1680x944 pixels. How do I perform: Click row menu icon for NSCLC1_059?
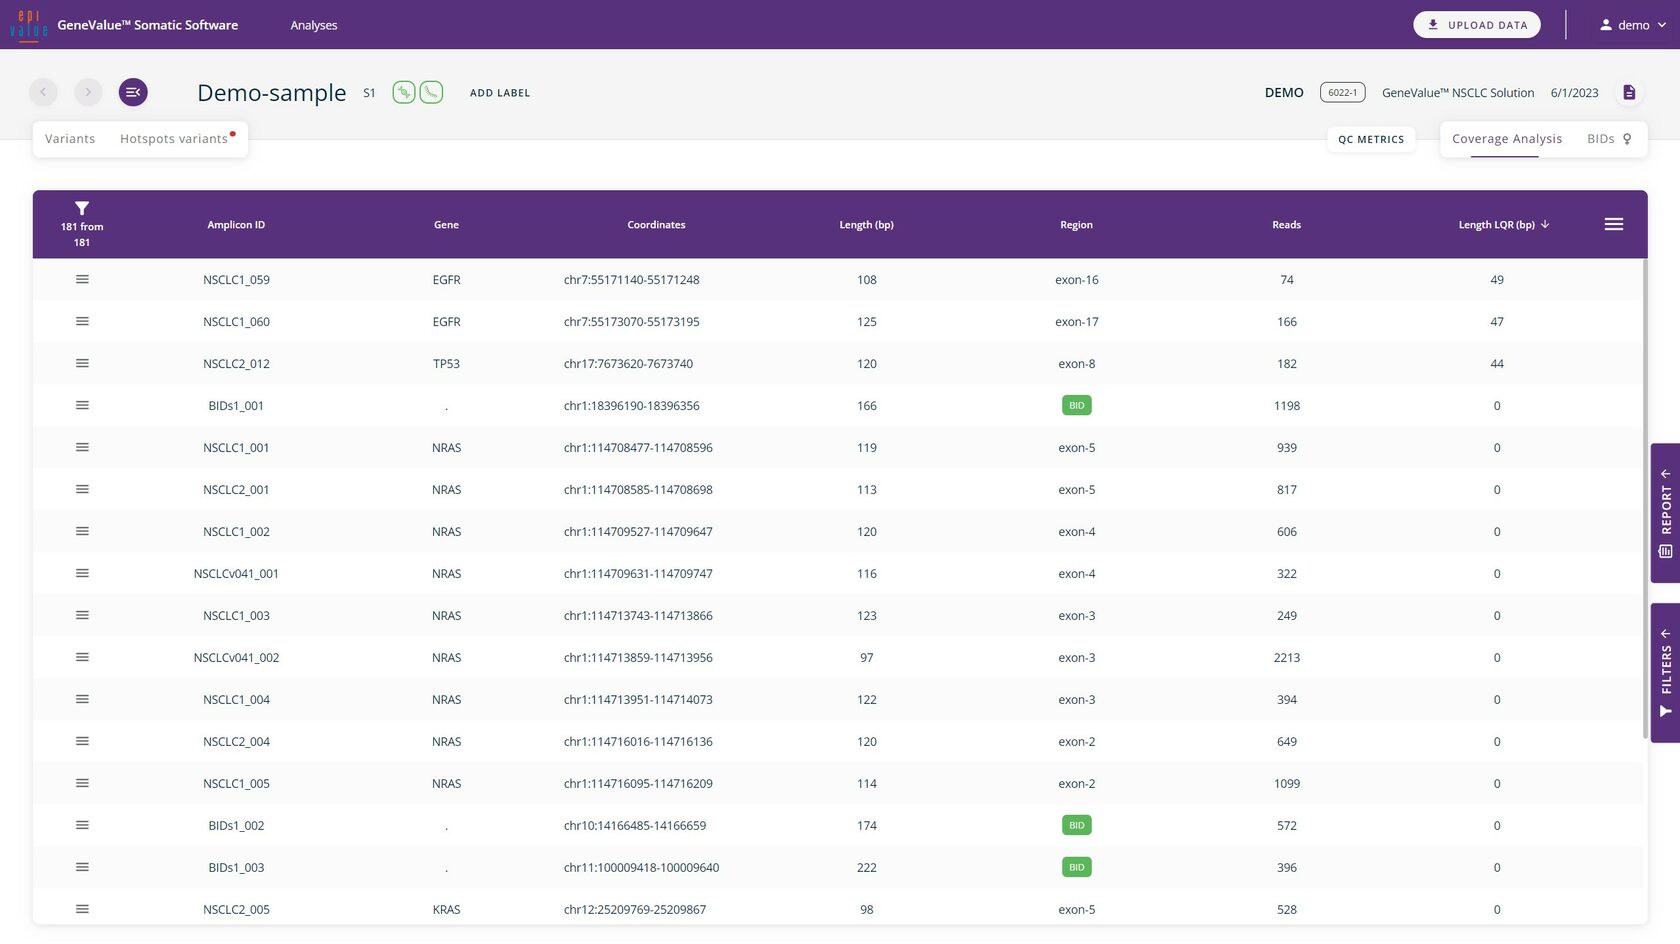point(82,279)
